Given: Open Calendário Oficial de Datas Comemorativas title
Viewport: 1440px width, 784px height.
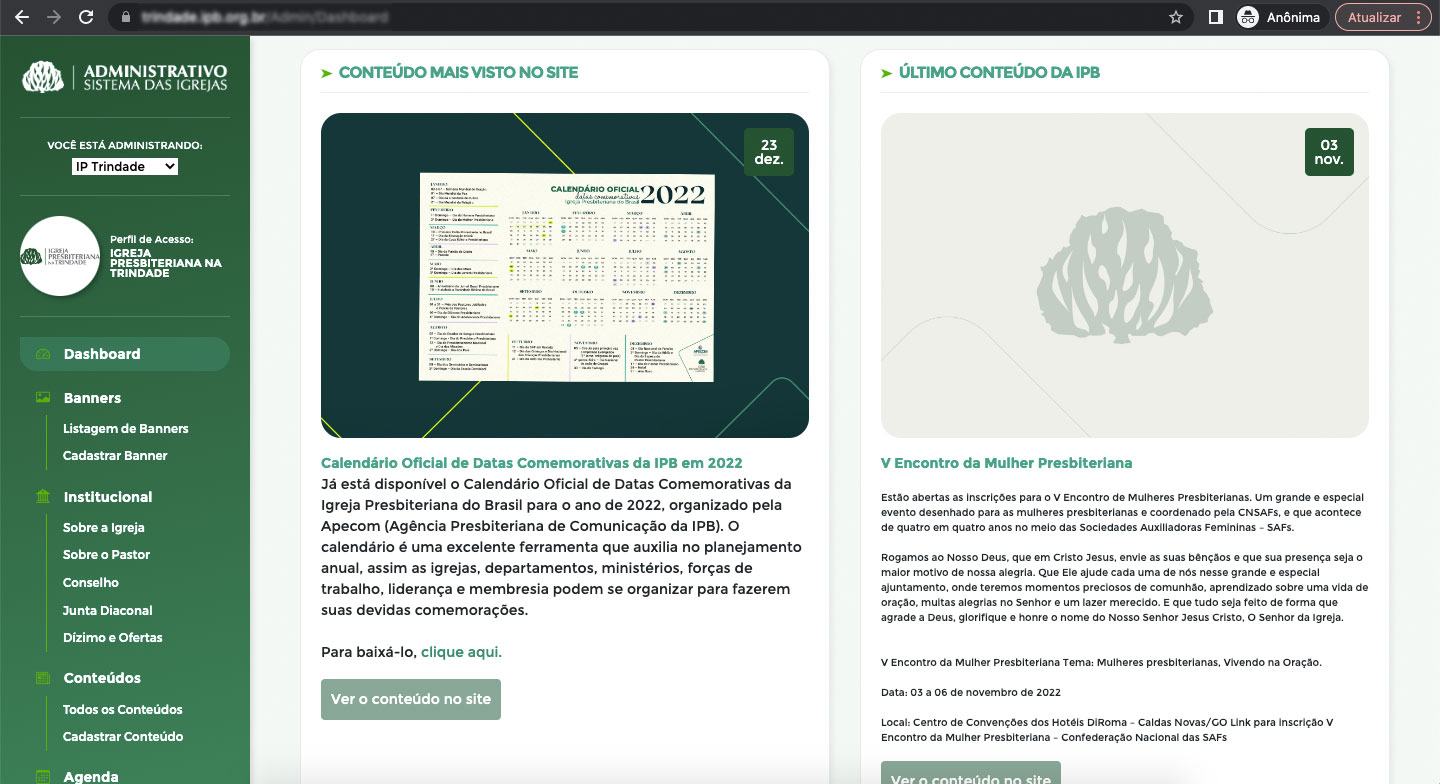Looking at the screenshot, I should point(531,463).
